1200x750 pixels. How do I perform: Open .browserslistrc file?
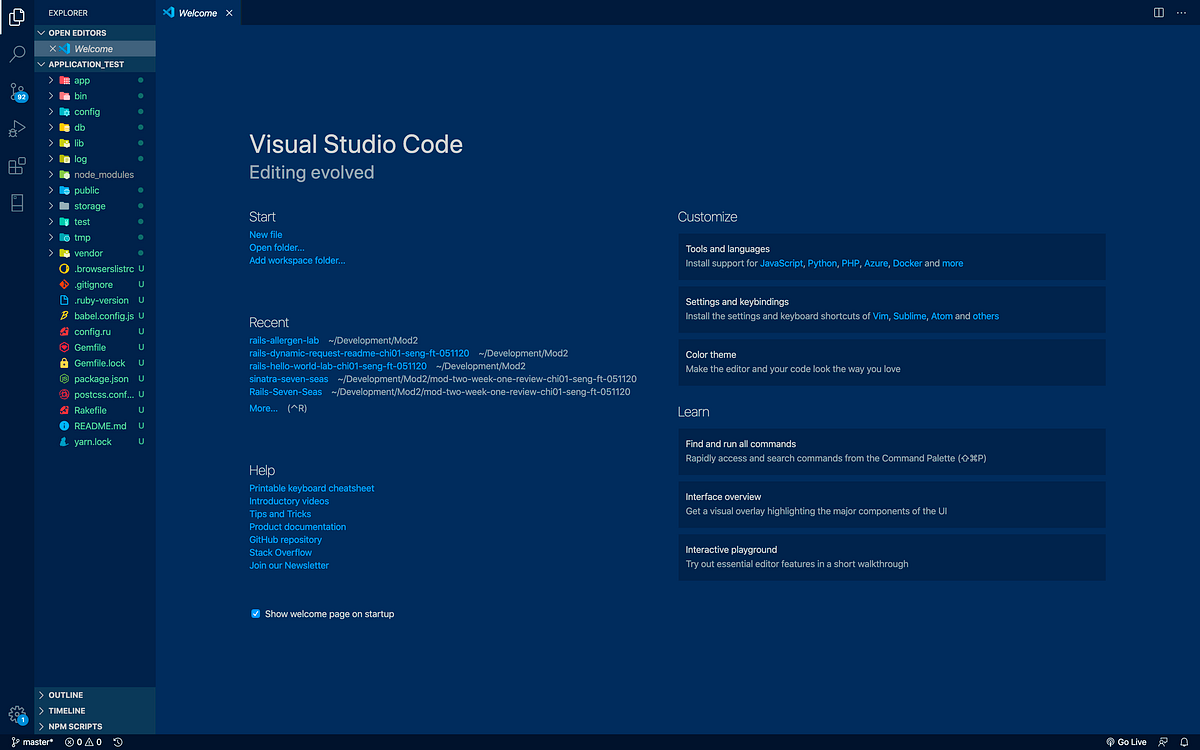(95, 269)
